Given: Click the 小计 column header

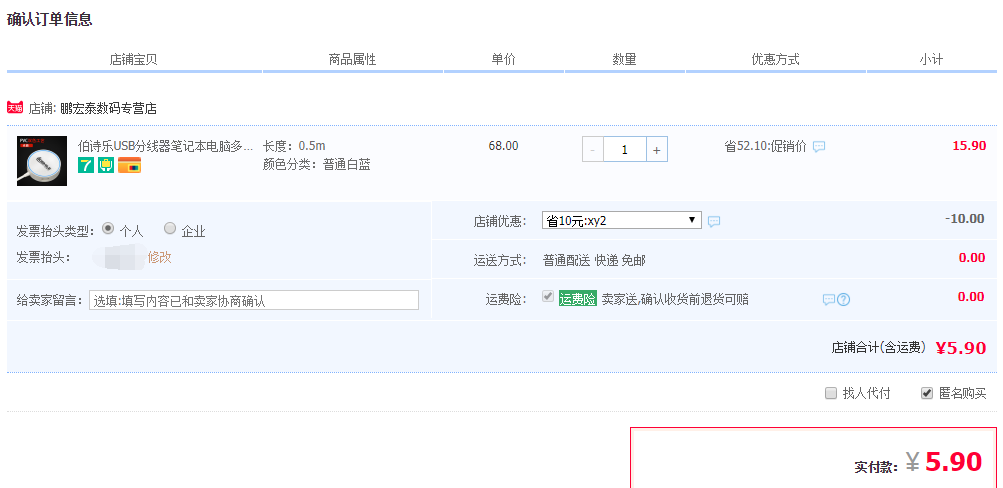Looking at the screenshot, I should (x=931, y=59).
